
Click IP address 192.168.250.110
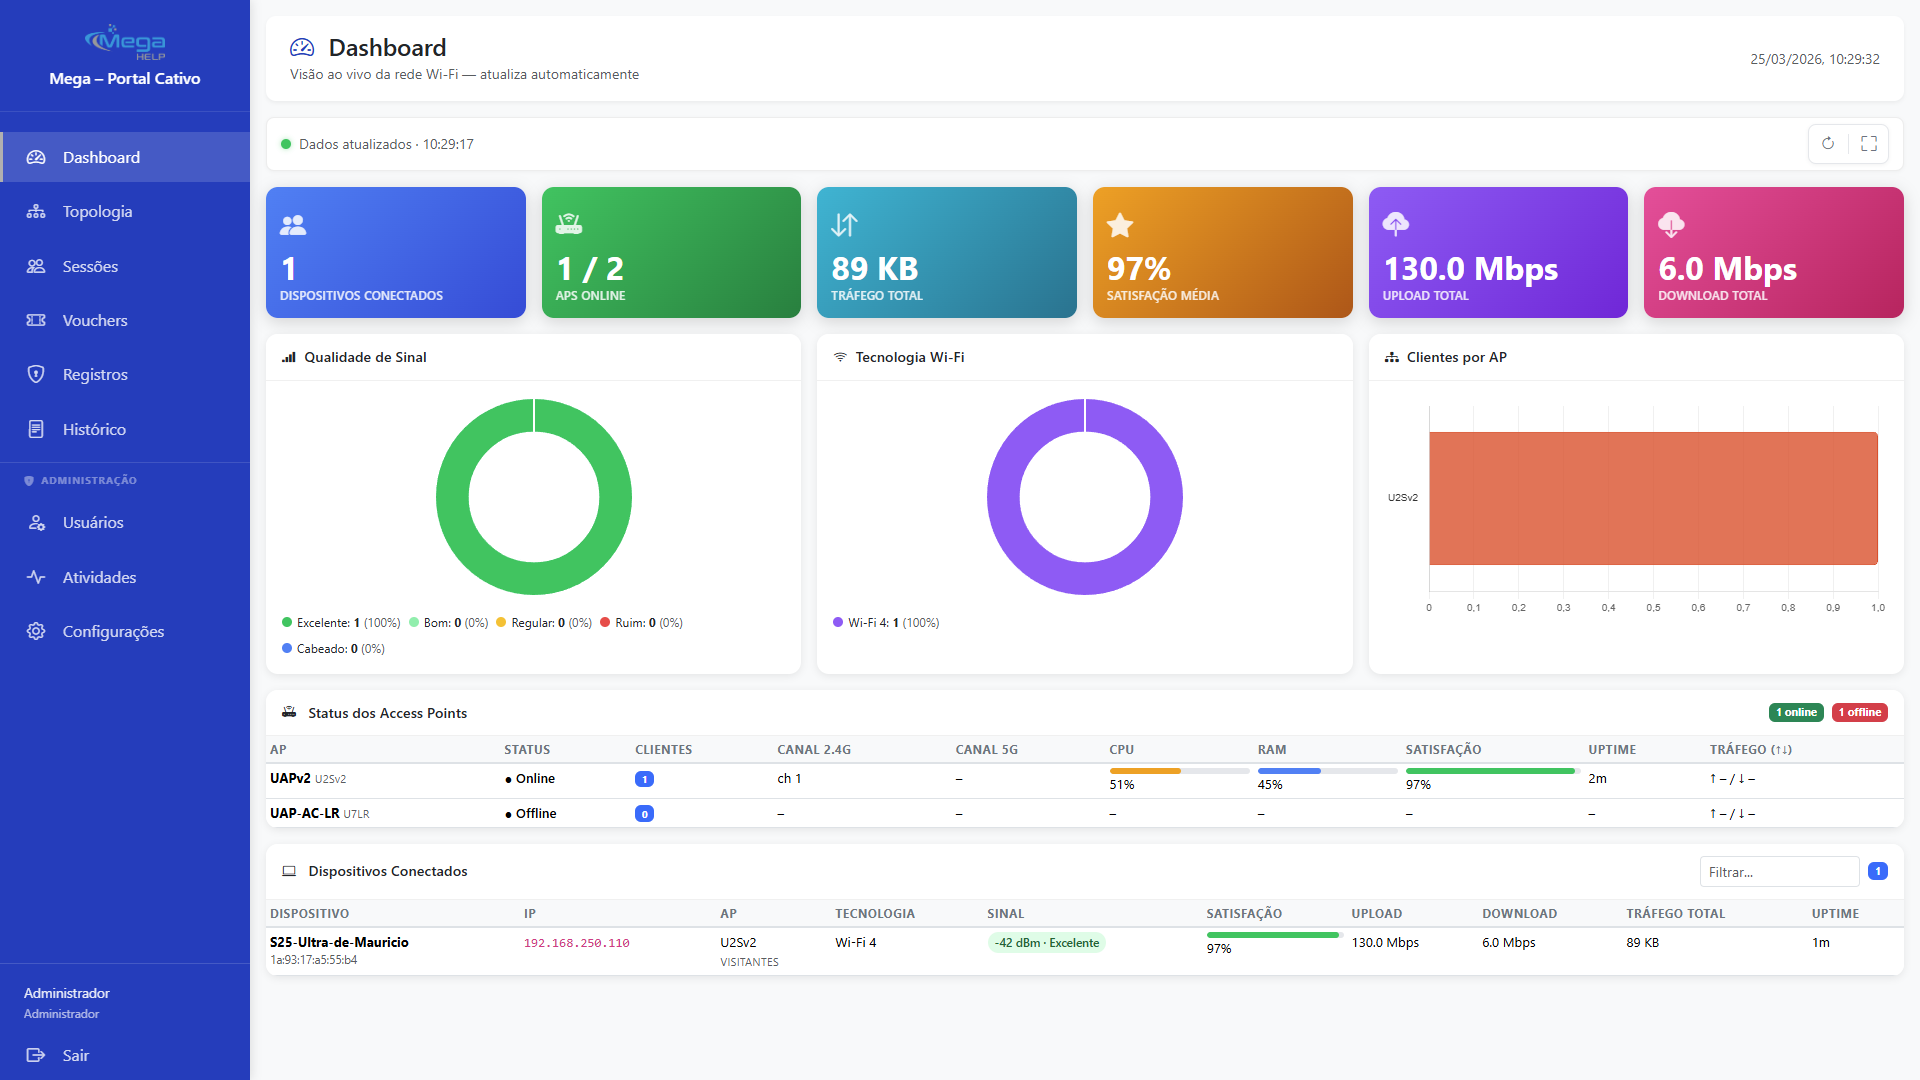click(x=576, y=942)
